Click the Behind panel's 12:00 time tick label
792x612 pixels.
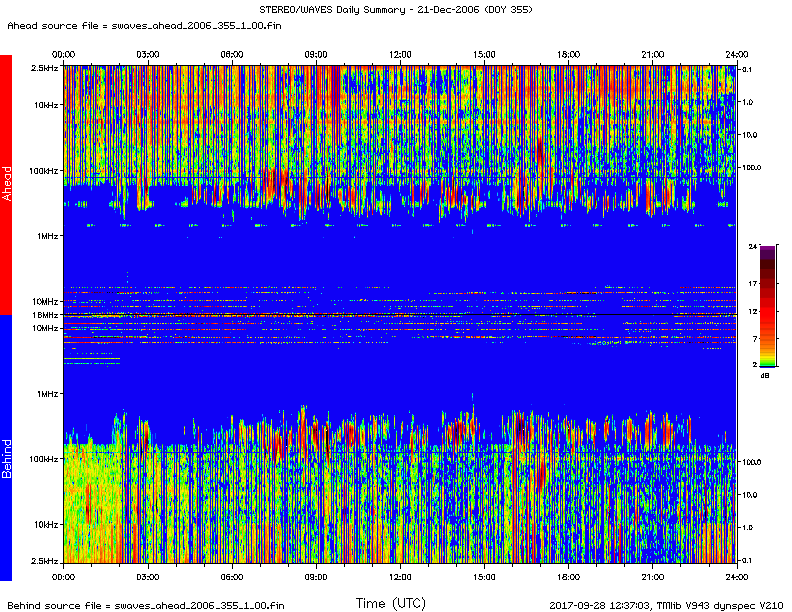point(400,577)
